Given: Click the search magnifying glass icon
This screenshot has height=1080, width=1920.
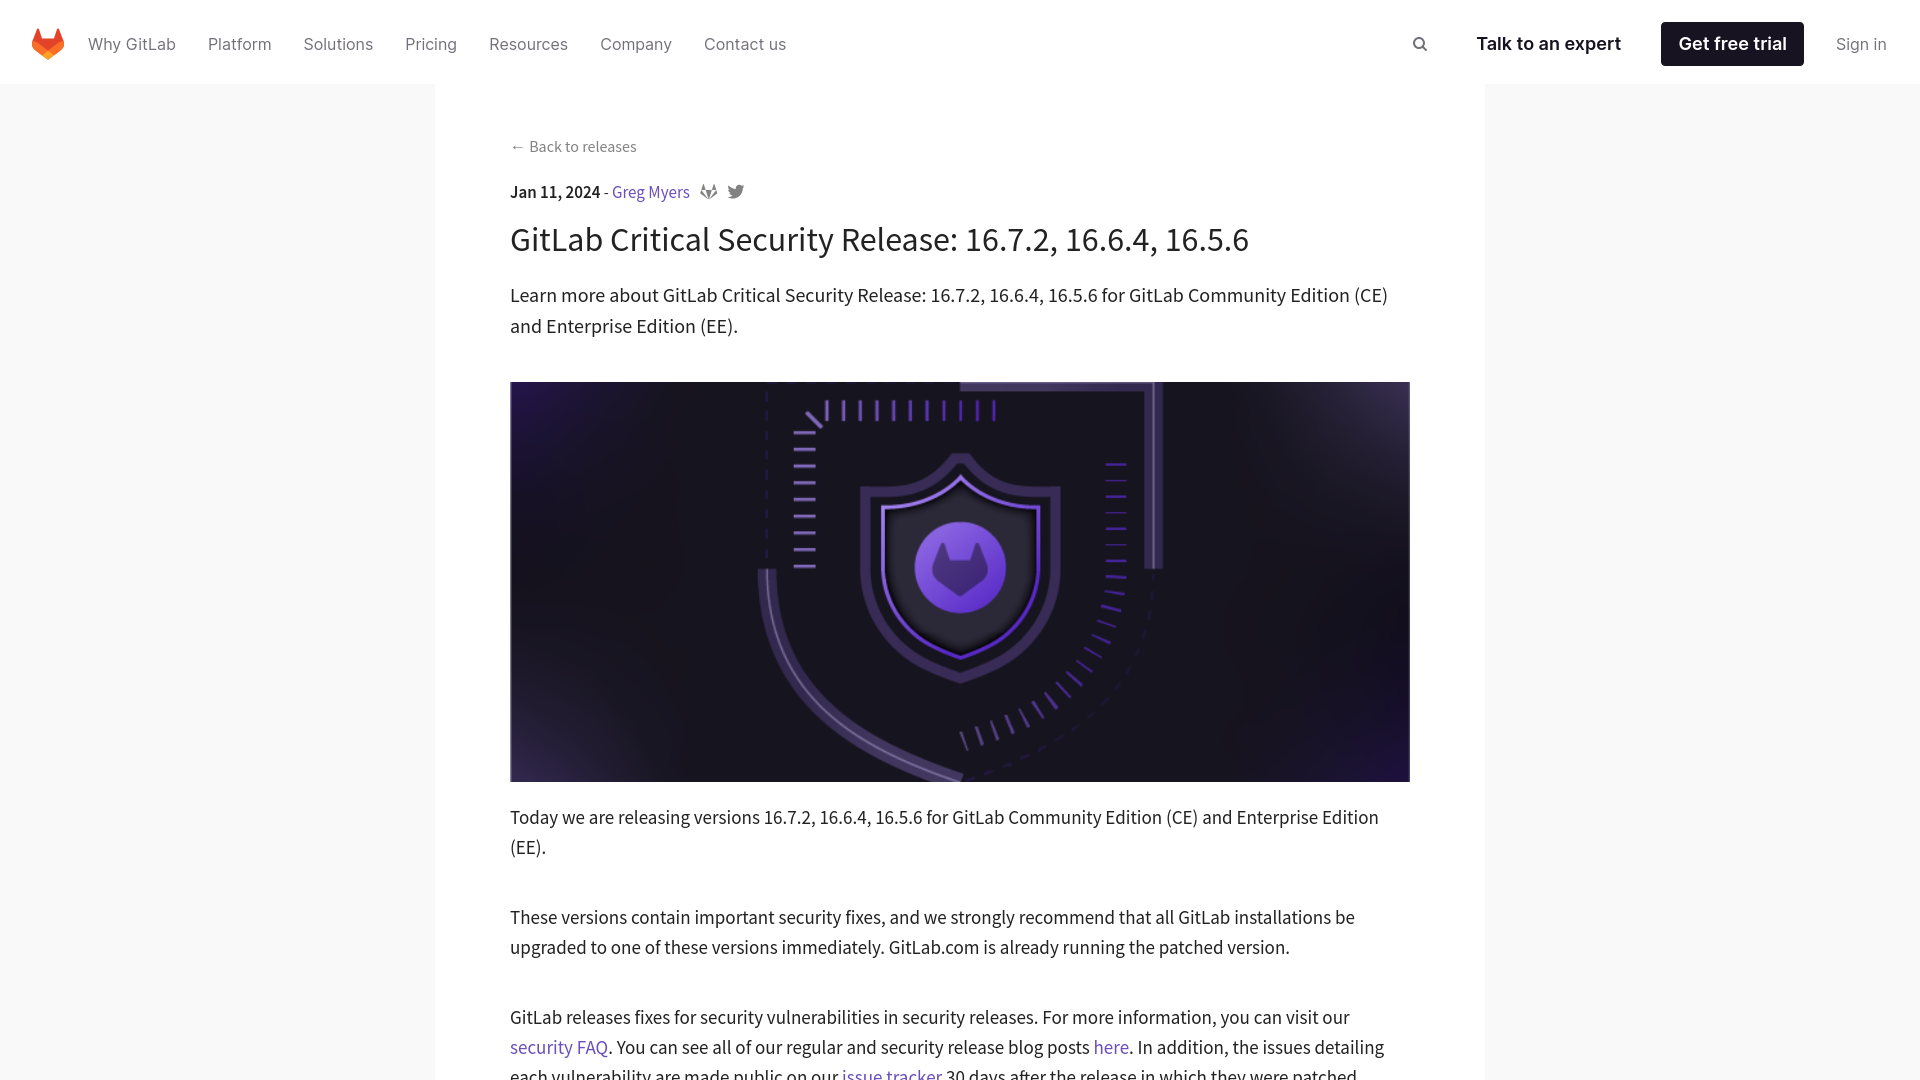Looking at the screenshot, I should coord(1420,44).
